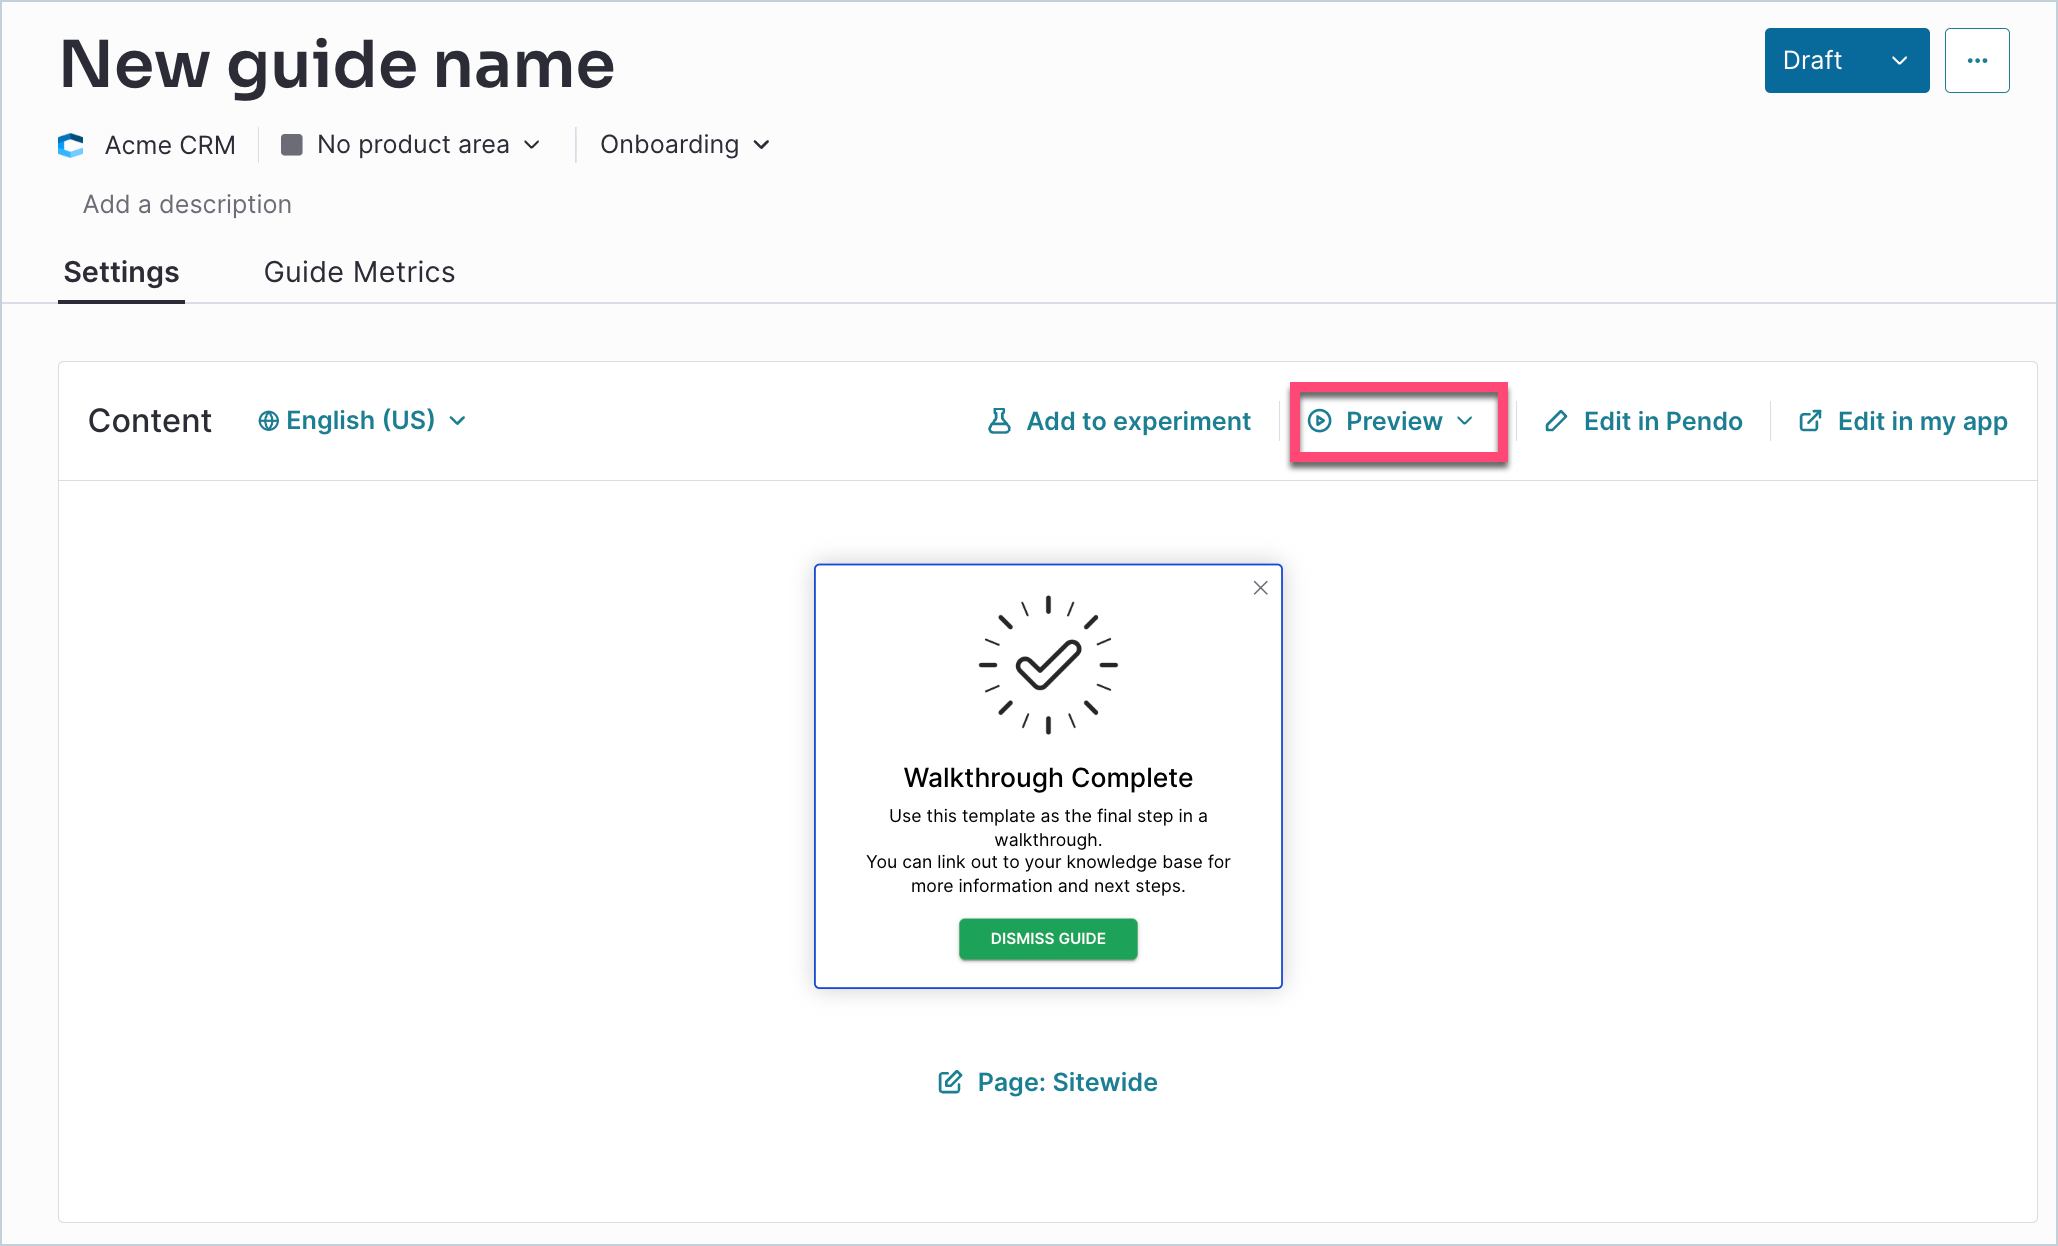This screenshot has height=1246, width=2058.
Task: Click the gray product area color square
Action: (x=292, y=145)
